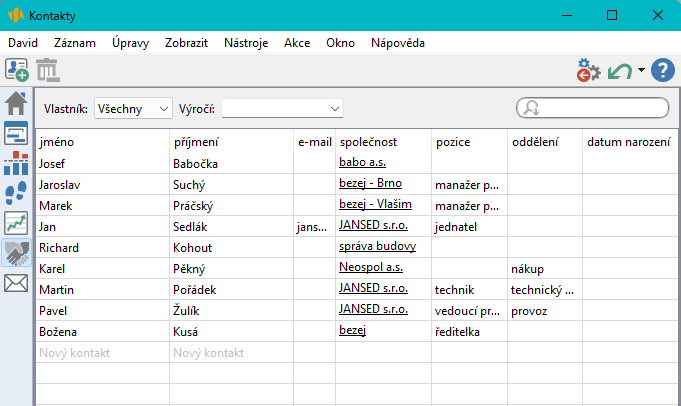Open the envelope mail icon in sidebar
Screen dimensions: 681x406
(x=16, y=283)
